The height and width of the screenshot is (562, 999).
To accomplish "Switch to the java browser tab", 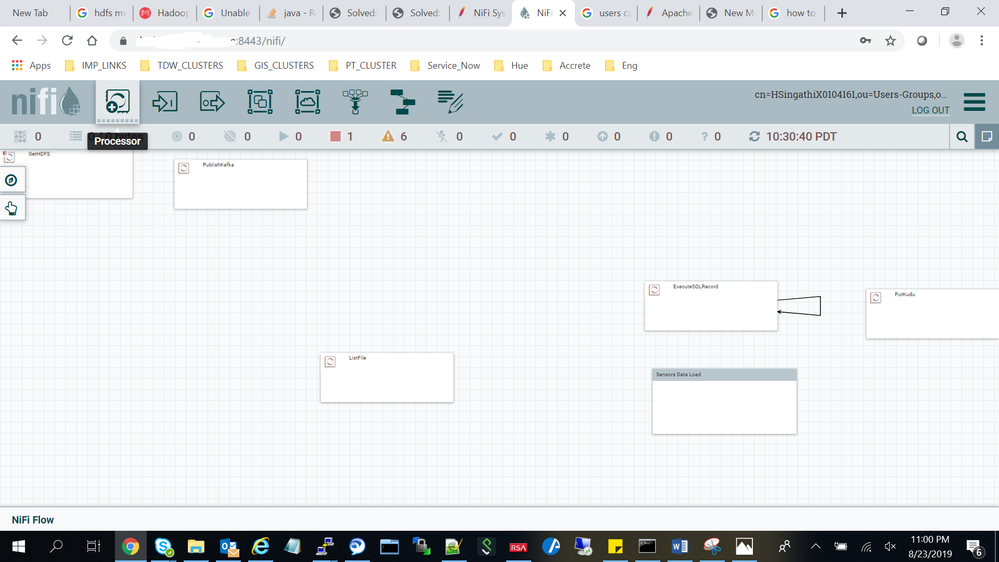I will [x=292, y=13].
